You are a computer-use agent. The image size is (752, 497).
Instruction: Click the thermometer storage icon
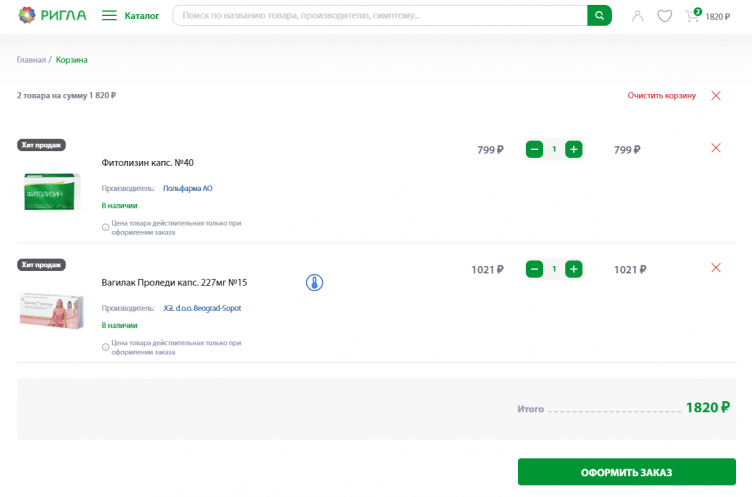click(314, 283)
